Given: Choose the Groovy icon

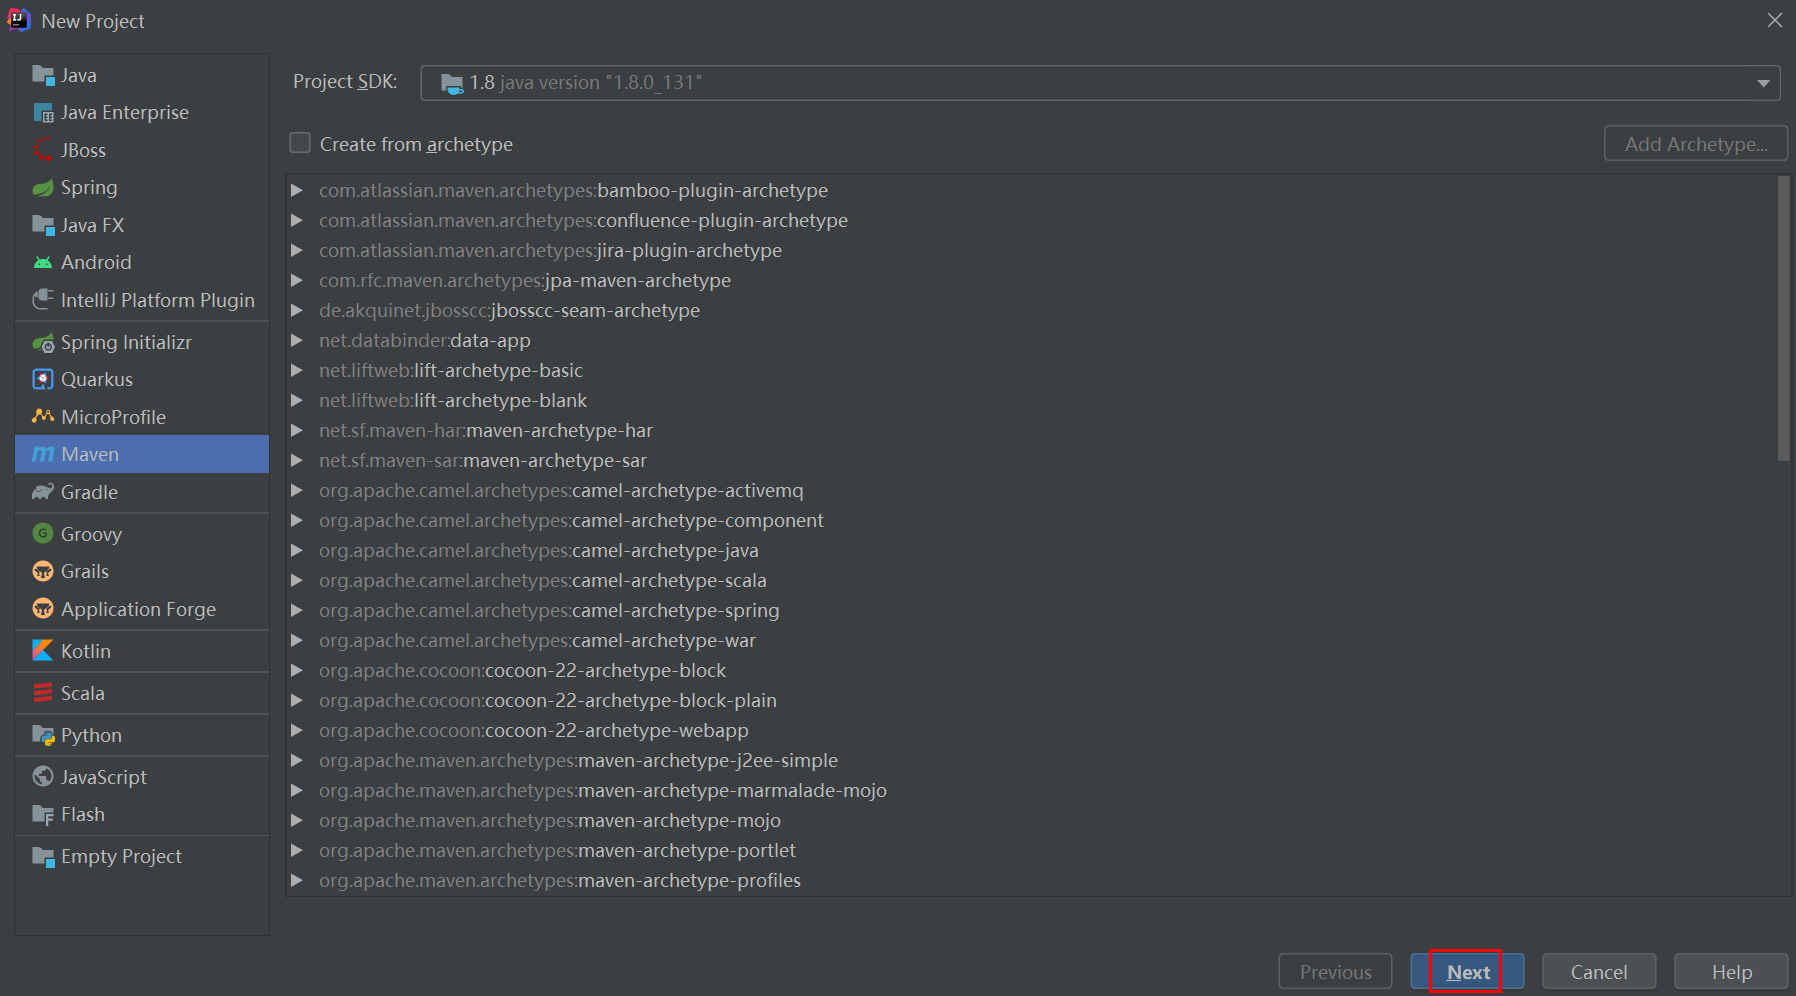Looking at the screenshot, I should click(43, 534).
